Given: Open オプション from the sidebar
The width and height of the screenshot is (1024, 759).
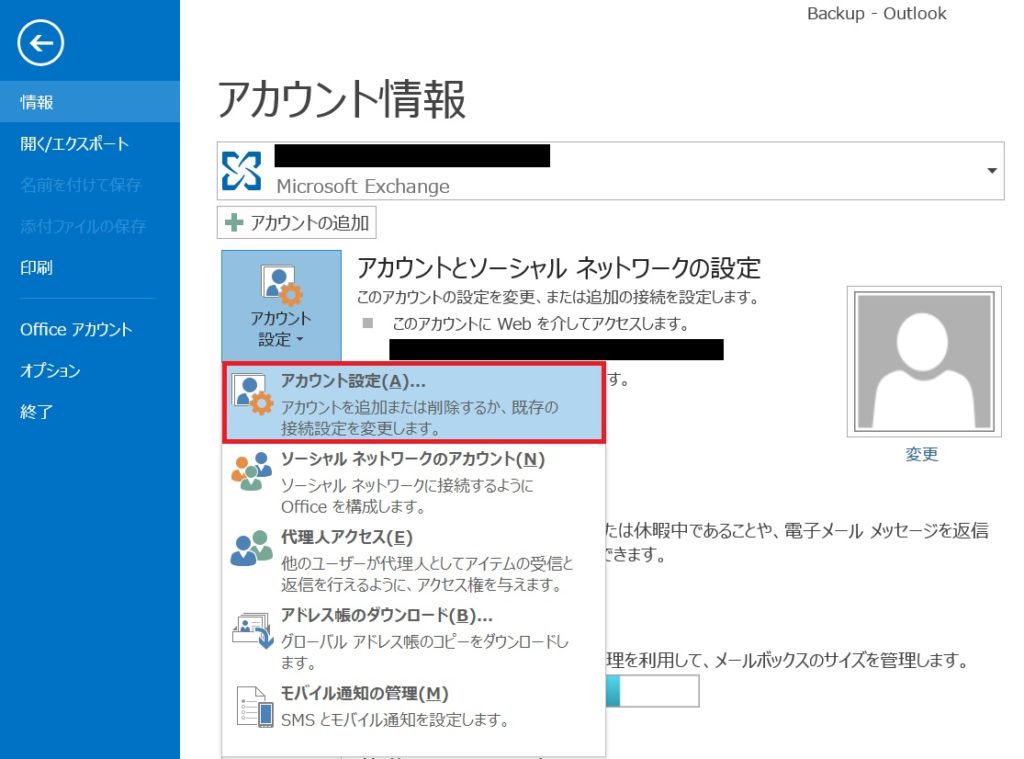Looking at the screenshot, I should [90, 370].
